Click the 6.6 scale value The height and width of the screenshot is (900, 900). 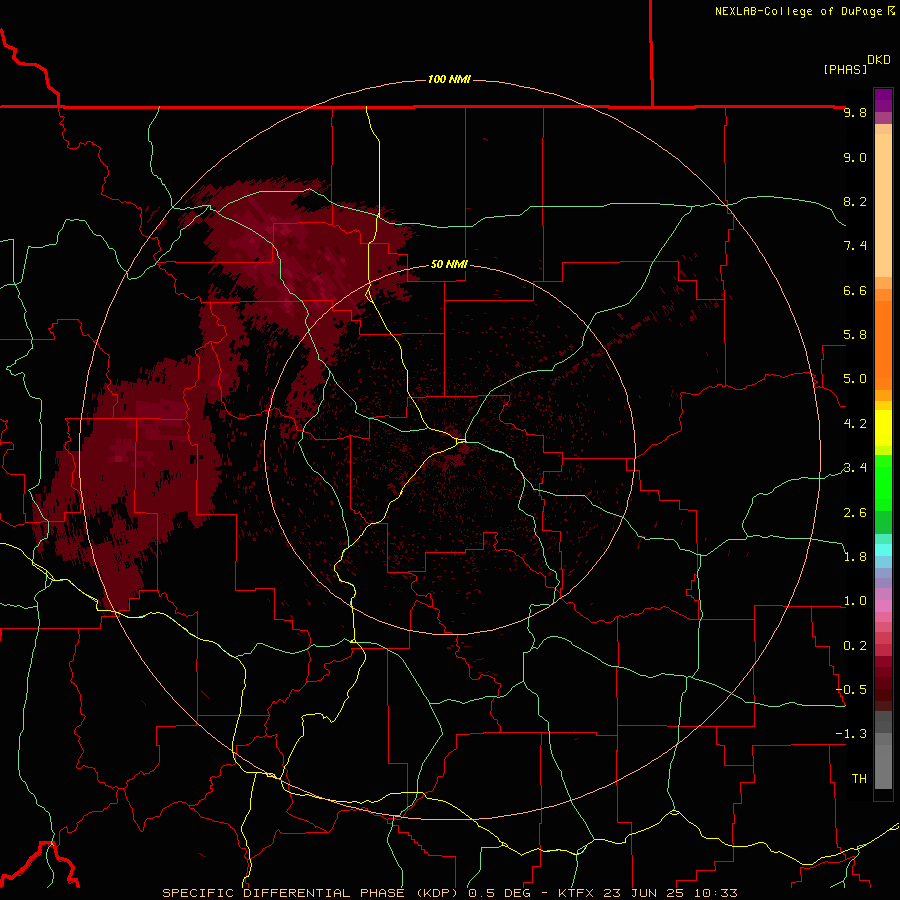[855, 290]
